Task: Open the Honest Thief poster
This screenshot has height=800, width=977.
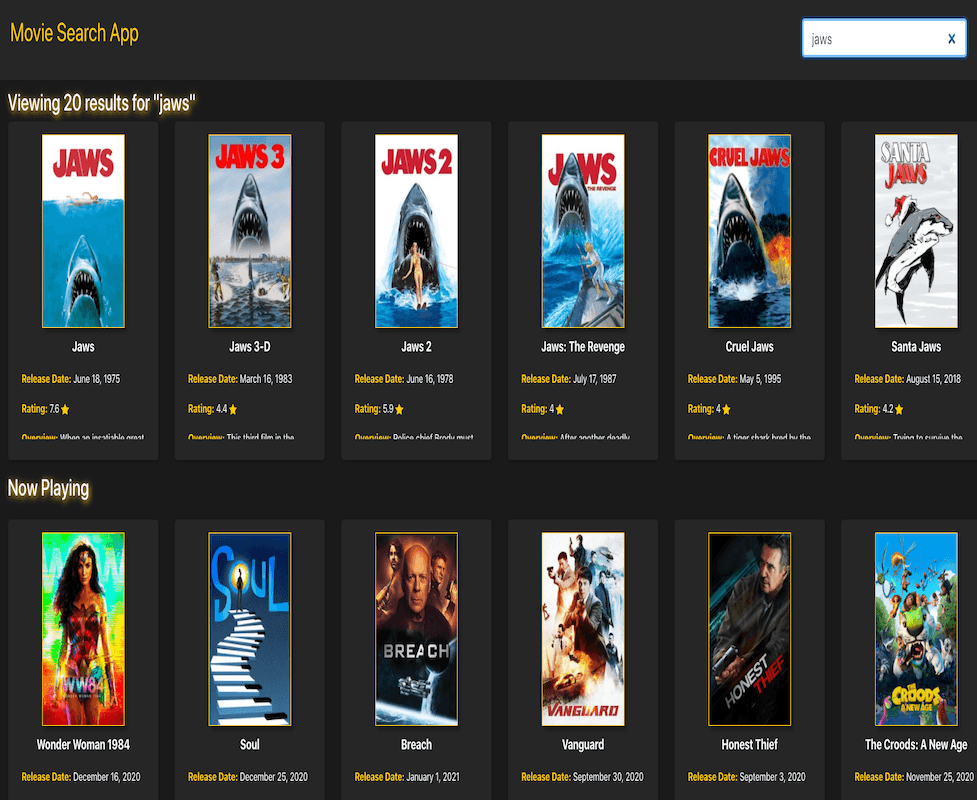Action: (x=750, y=629)
